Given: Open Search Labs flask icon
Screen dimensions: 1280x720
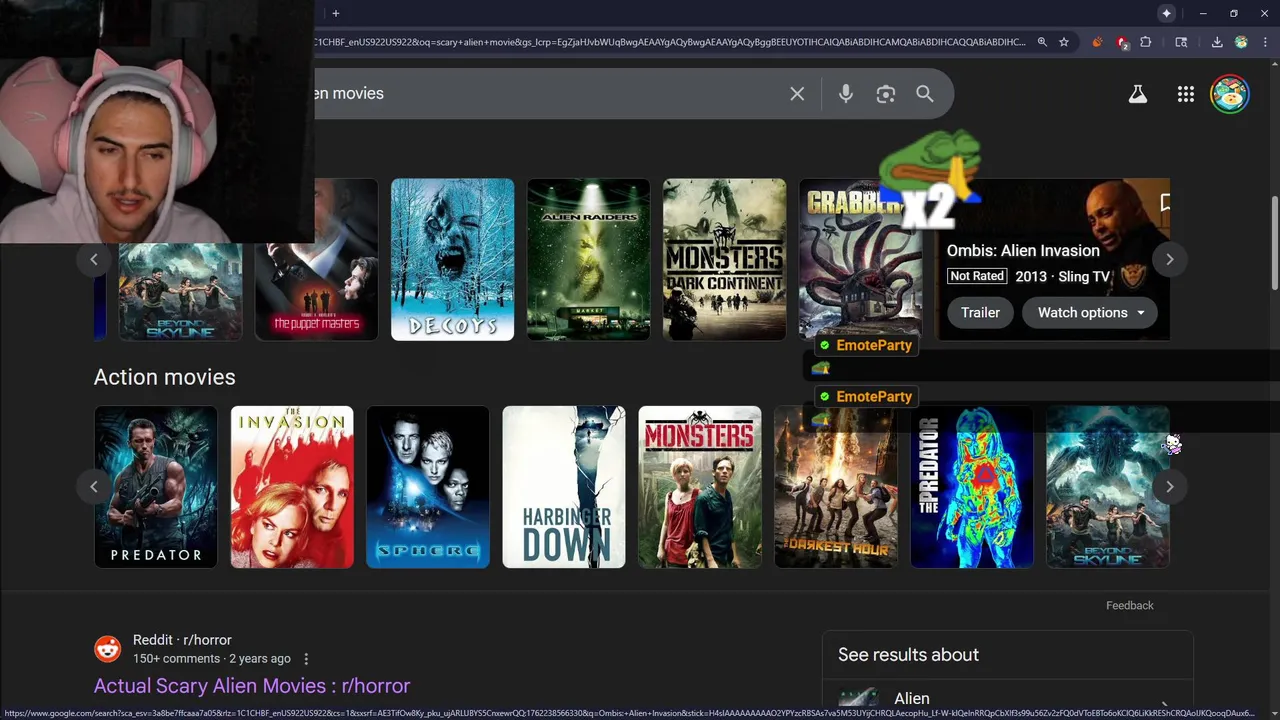Looking at the screenshot, I should point(1137,94).
